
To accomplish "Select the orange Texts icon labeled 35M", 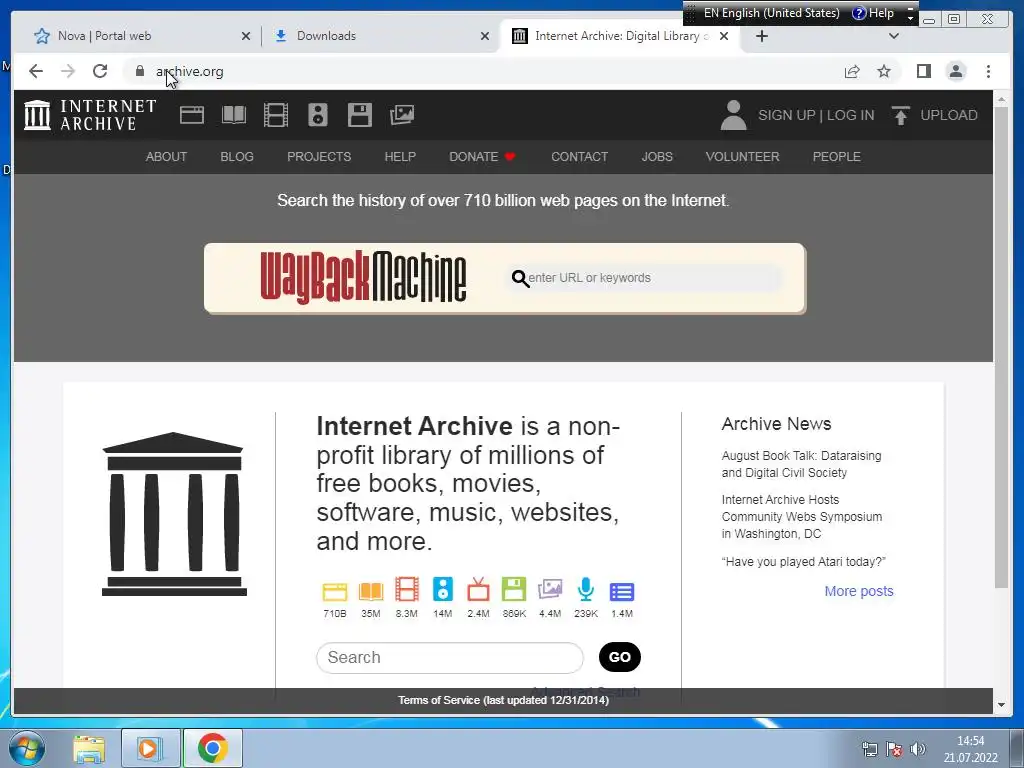I will point(371,591).
